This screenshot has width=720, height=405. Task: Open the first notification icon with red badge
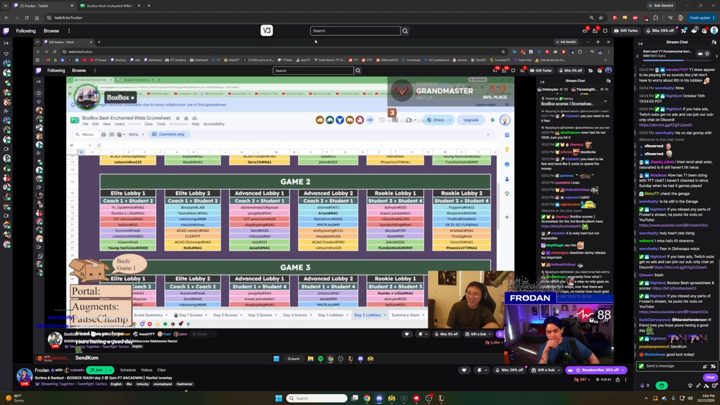pos(585,31)
